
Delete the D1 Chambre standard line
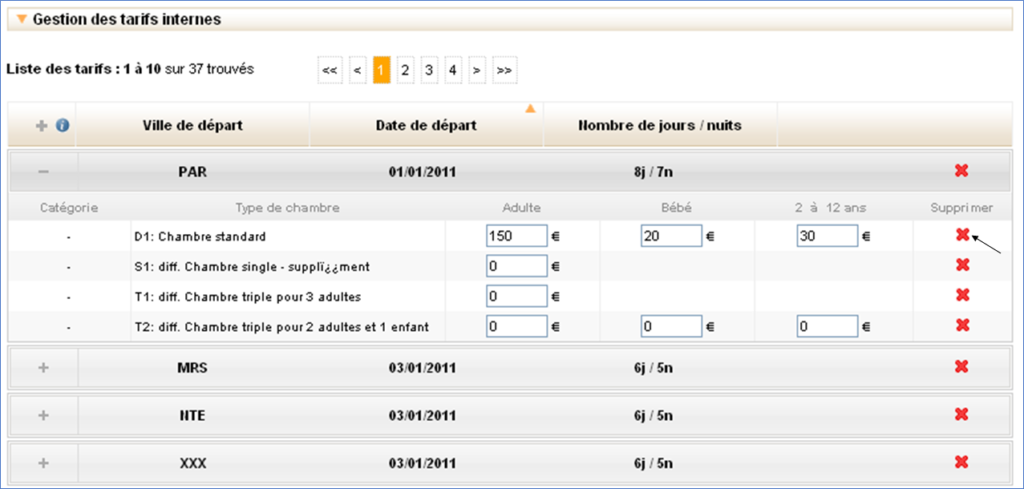pos(961,235)
